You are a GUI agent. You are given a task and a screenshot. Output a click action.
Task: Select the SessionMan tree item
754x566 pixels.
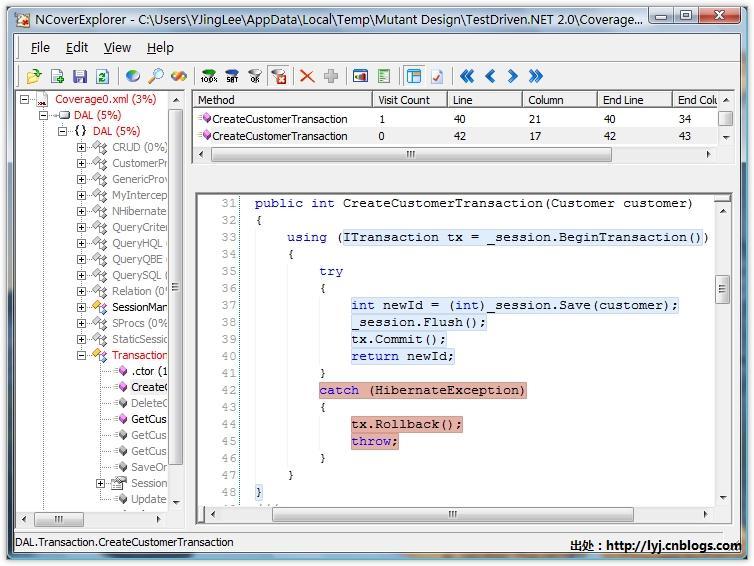[139, 307]
